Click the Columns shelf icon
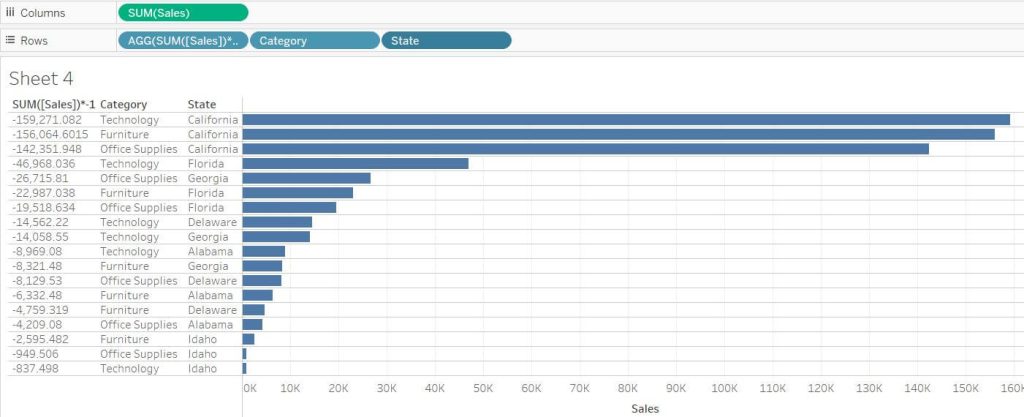Screen dimensions: 1024x417 click(11, 12)
